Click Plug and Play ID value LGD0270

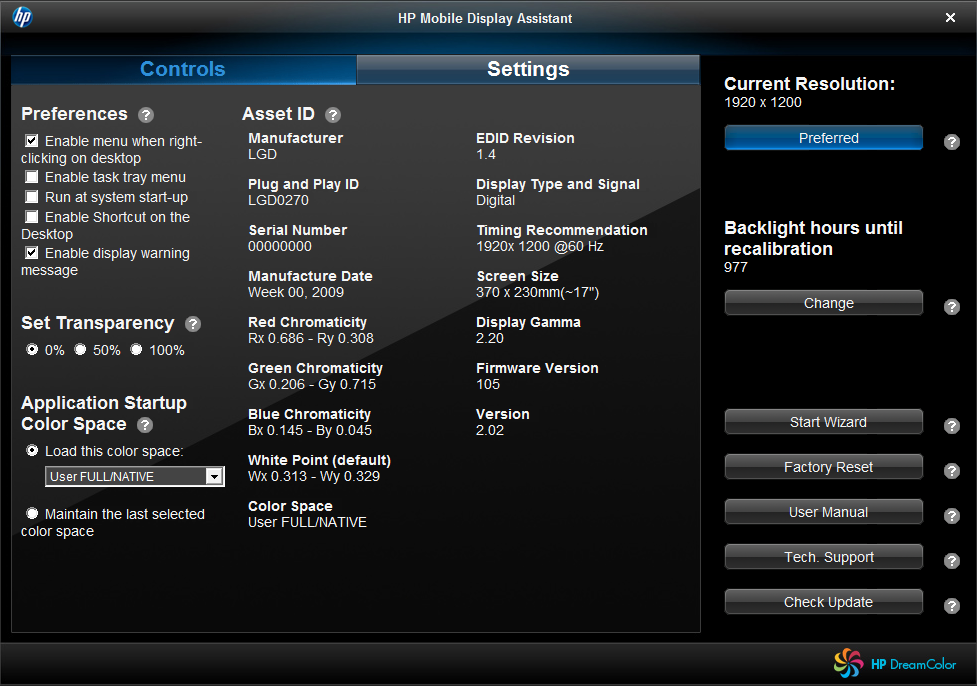coord(278,201)
